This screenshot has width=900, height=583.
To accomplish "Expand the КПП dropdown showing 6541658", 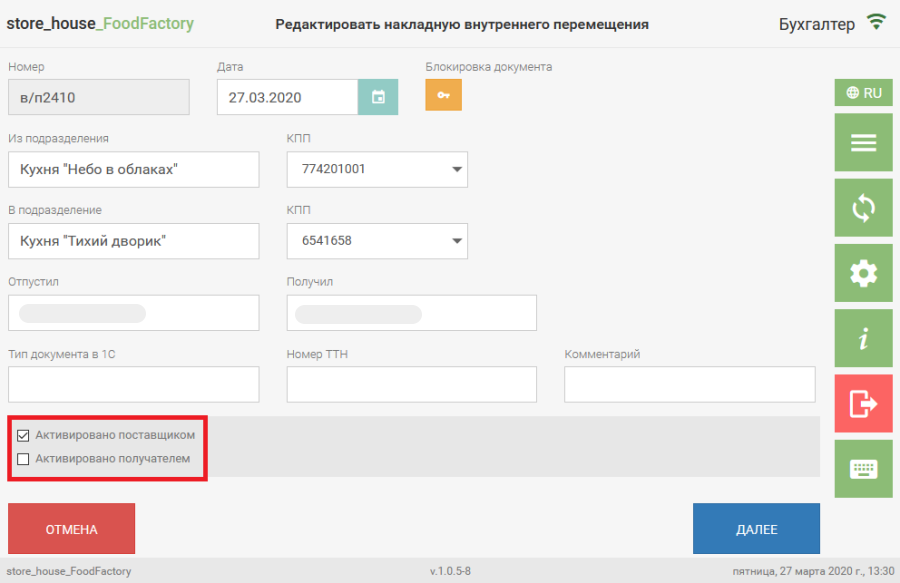I will (x=377, y=241).
